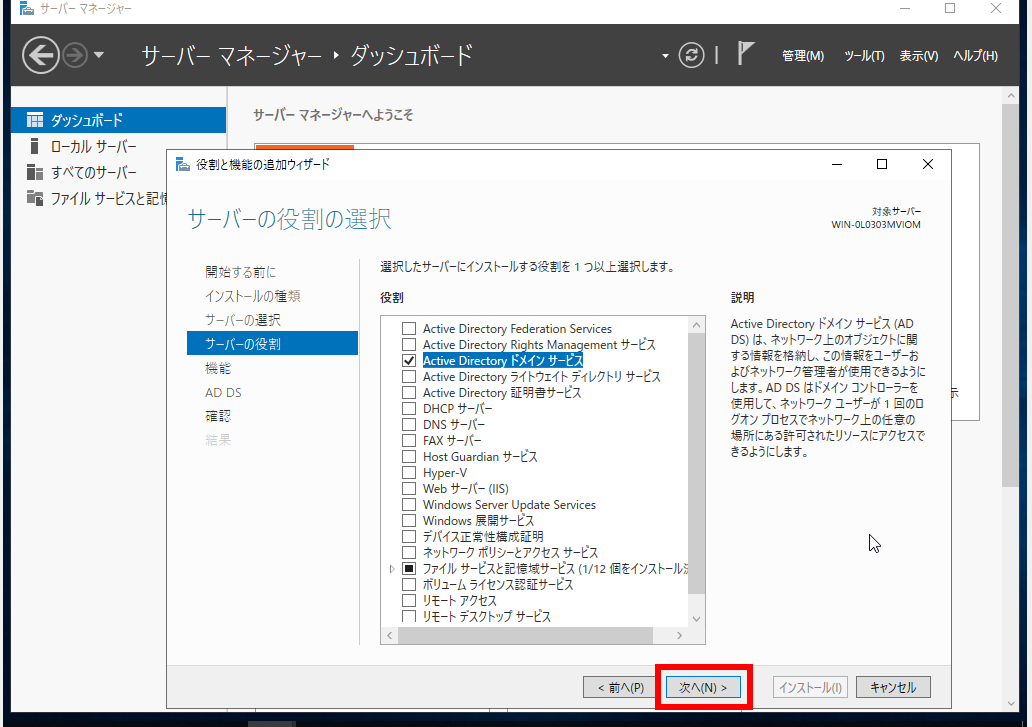Click the 次へ(N) > button
Screen dimensions: 1032x727
click(703, 688)
